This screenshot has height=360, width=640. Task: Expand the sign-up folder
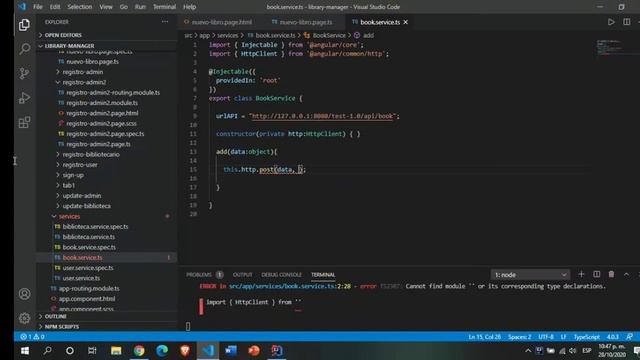point(73,175)
